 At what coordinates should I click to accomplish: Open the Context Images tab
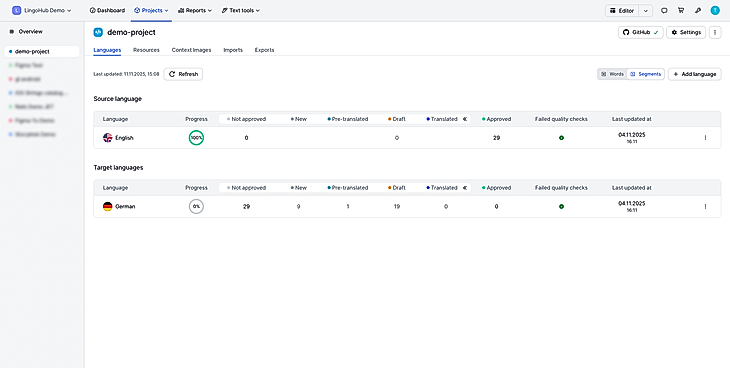click(191, 50)
